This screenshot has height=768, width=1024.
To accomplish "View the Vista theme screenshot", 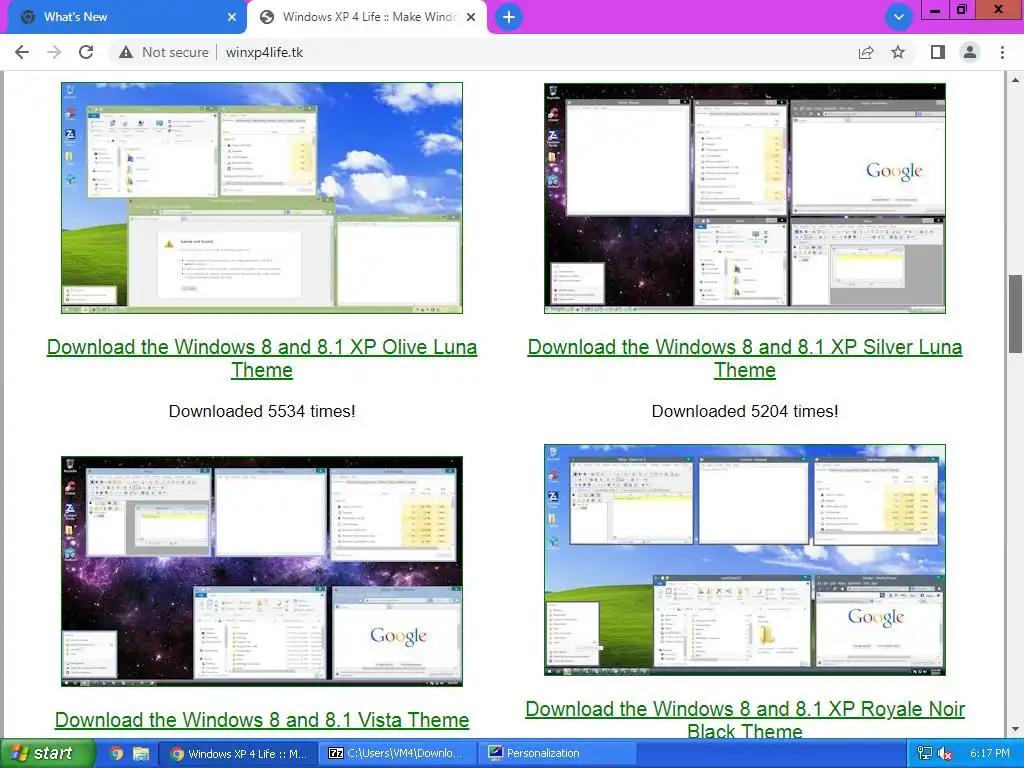I will click(x=262, y=571).
